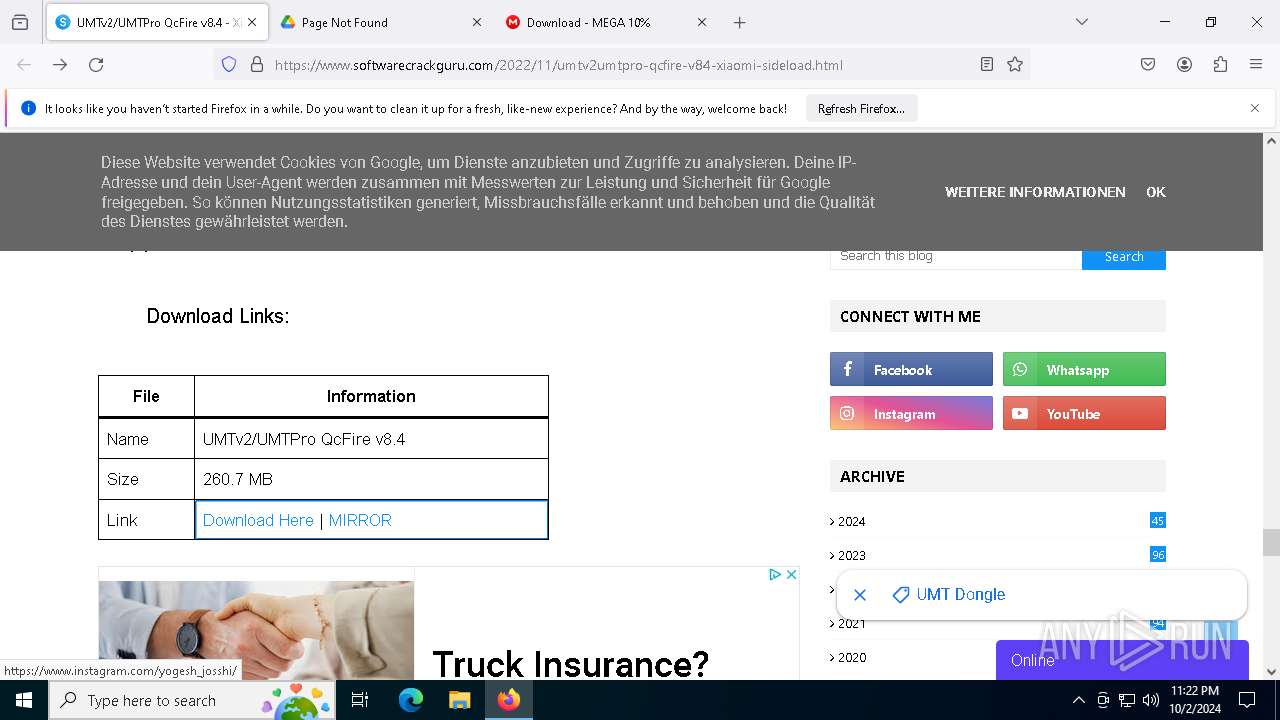Screen dimensions: 1280x720
Task: Click Download Here link
Action: tap(258, 520)
